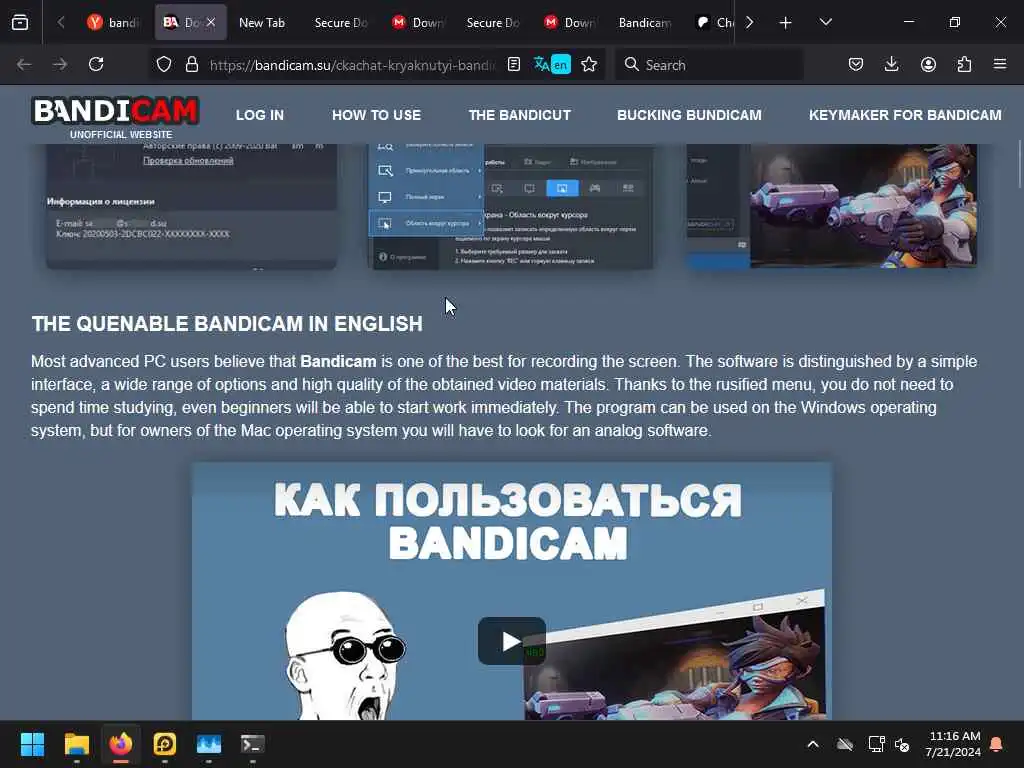Click the Firefox taskbar icon
This screenshot has height=768, width=1024.
click(x=121, y=744)
